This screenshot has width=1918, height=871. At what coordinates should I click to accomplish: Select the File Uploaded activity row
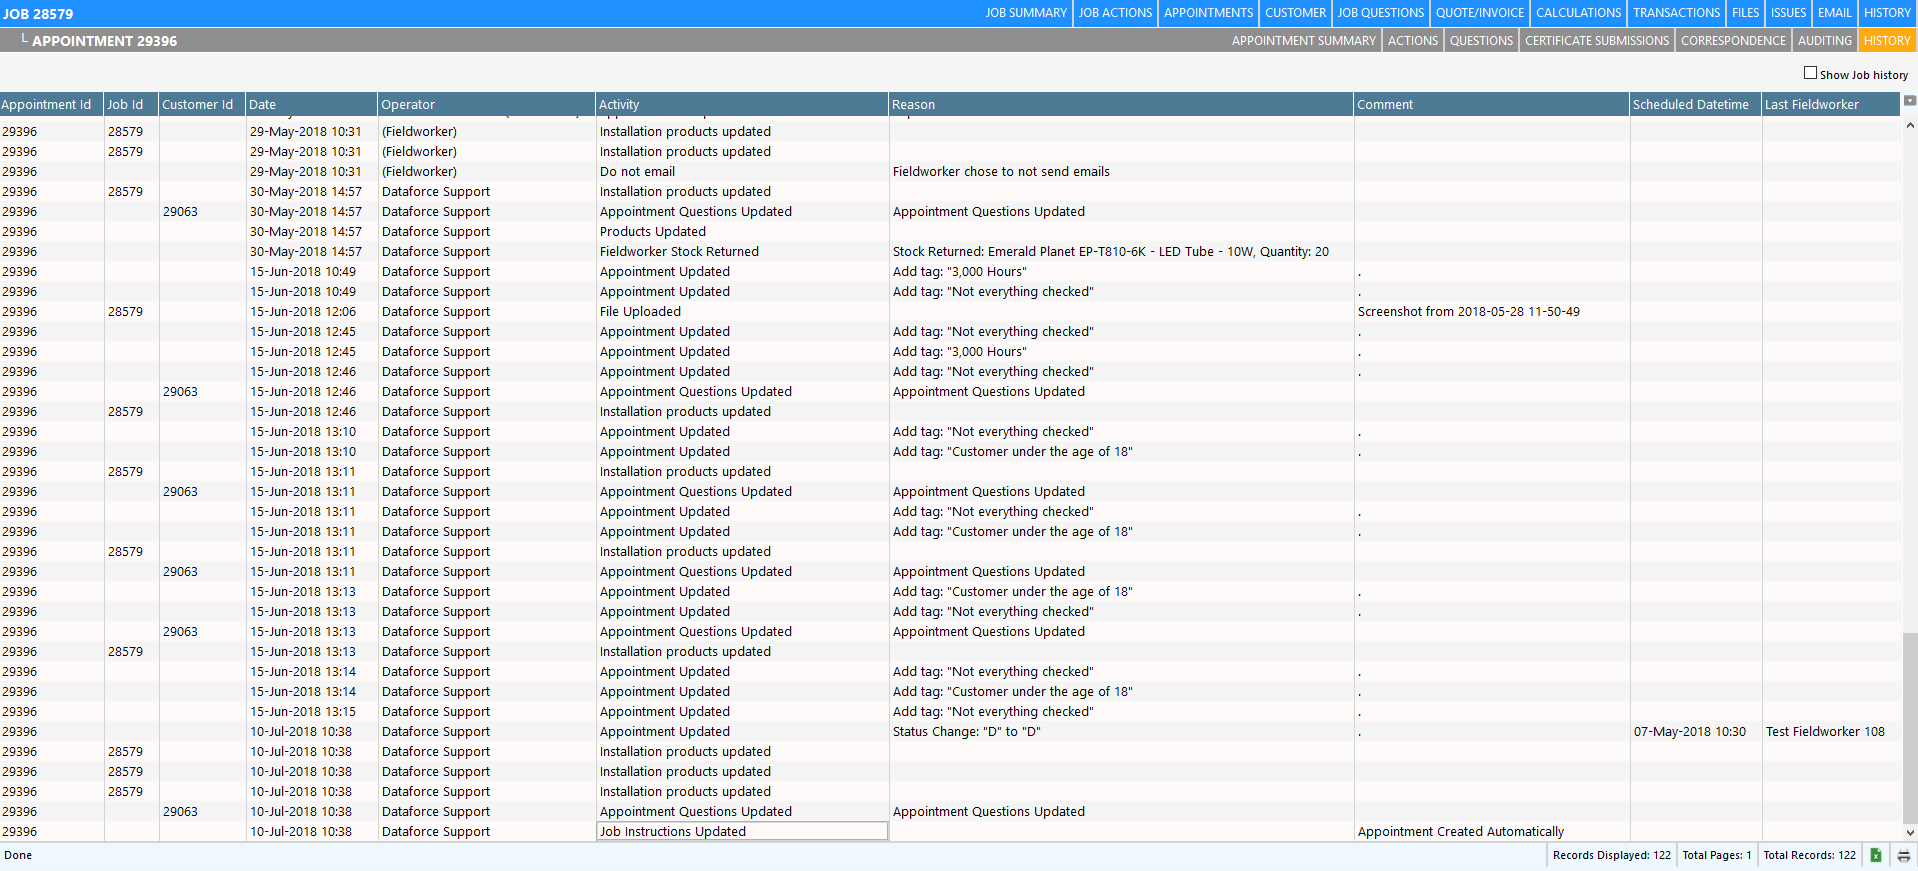[x=640, y=312]
